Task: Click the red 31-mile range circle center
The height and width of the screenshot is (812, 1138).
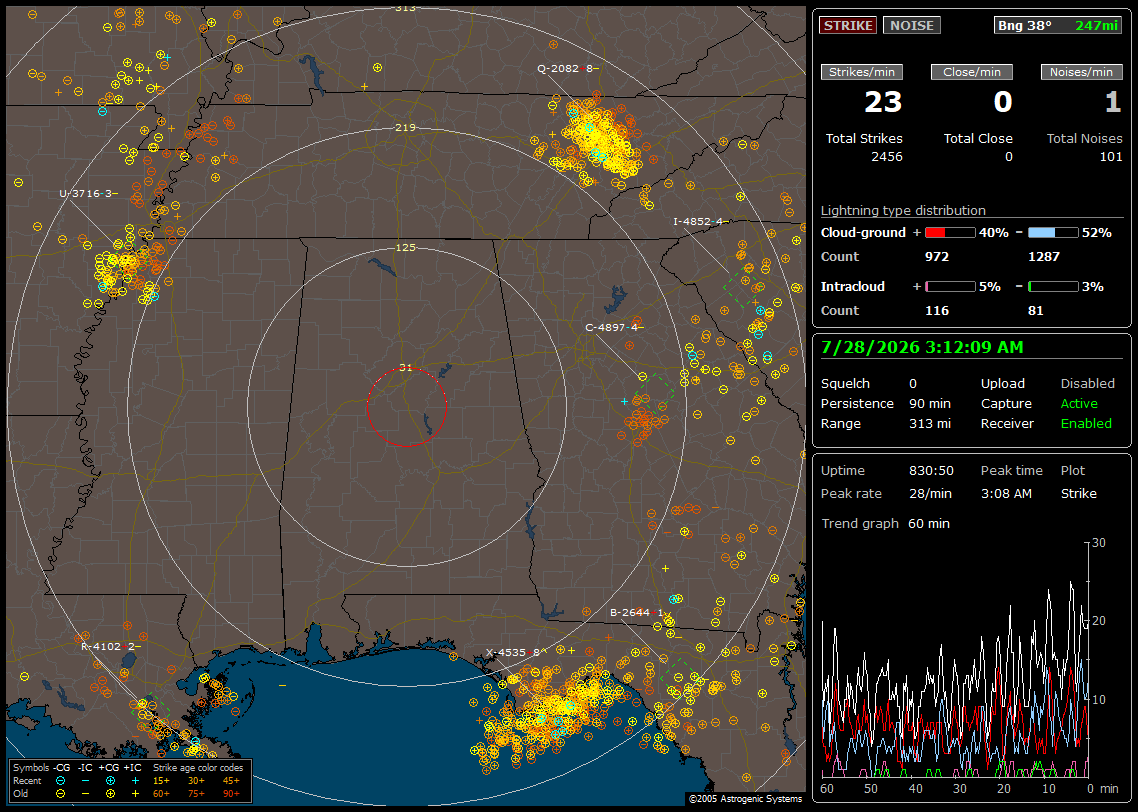Action: point(406,407)
